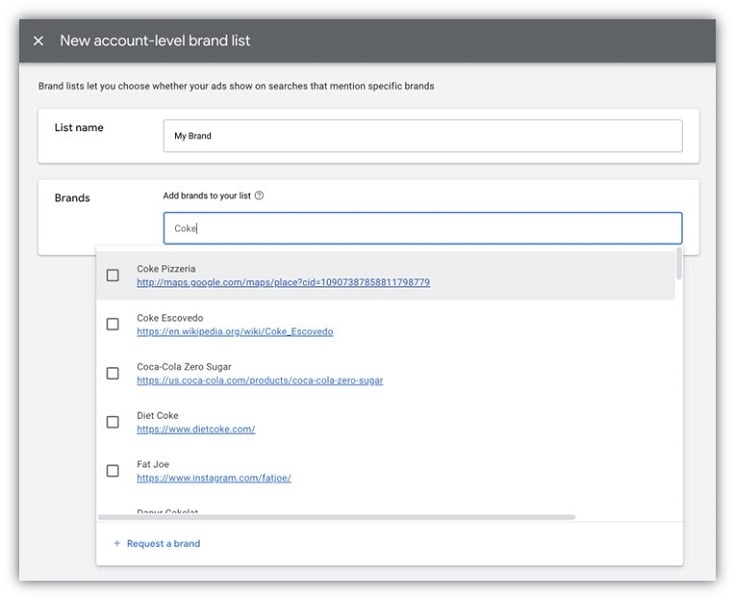The image size is (735, 600).
Task: Open the Coke Pizzeria Google Maps link
Action: [x=283, y=282]
